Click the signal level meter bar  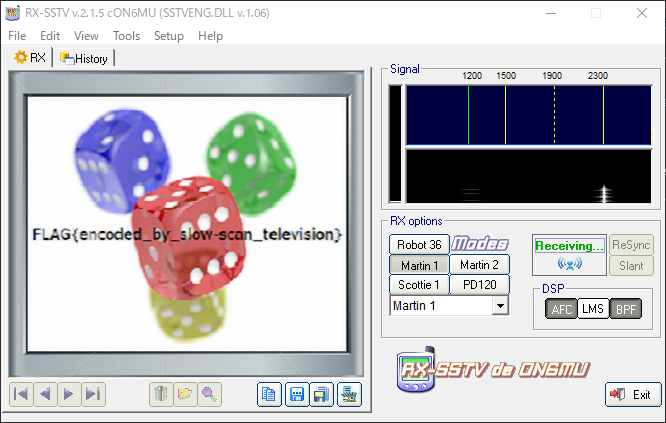pyautogui.click(x=395, y=144)
